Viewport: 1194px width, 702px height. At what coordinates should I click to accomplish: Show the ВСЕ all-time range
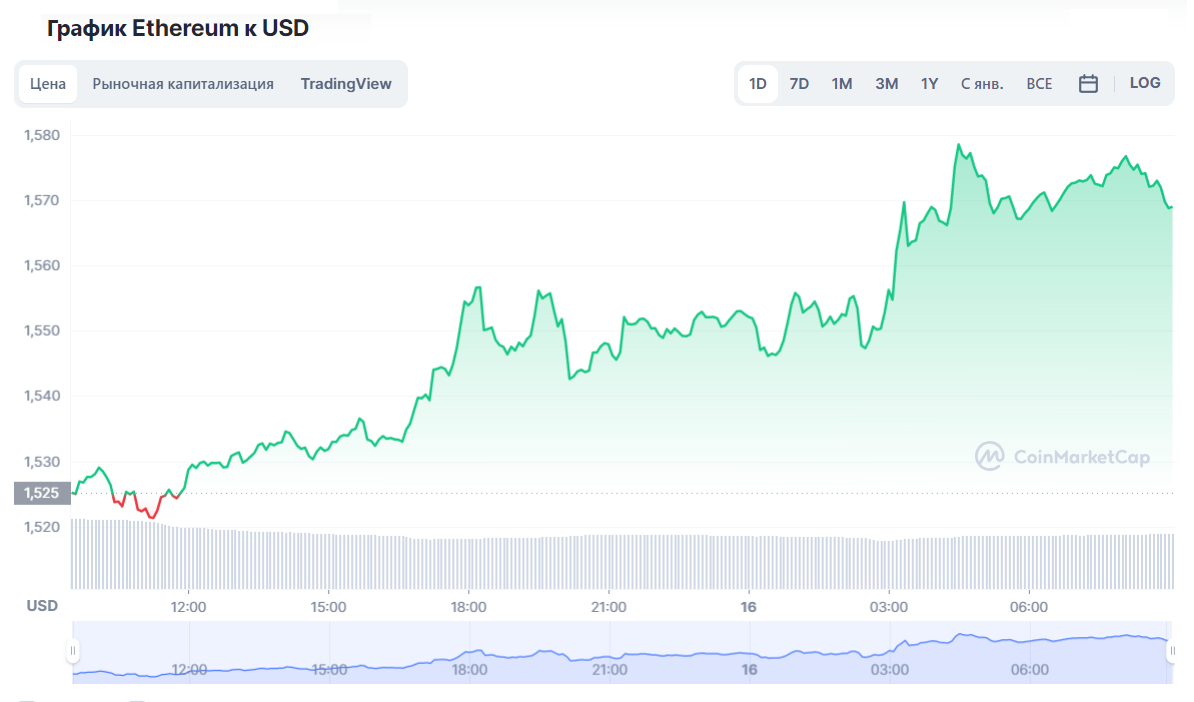point(1039,84)
